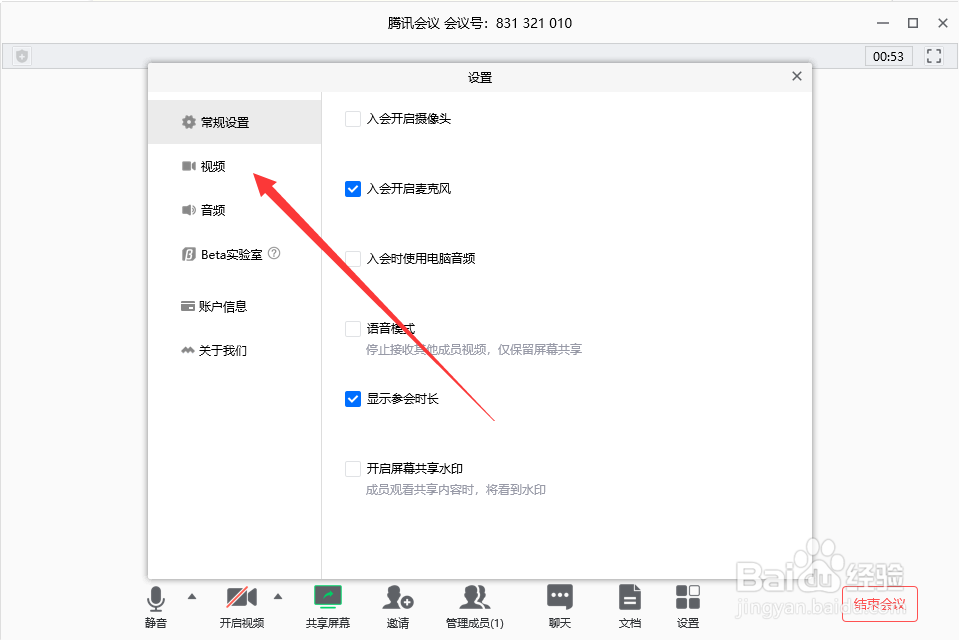Open 账户信息 account information
This screenshot has width=959, height=640.
pos(224,306)
